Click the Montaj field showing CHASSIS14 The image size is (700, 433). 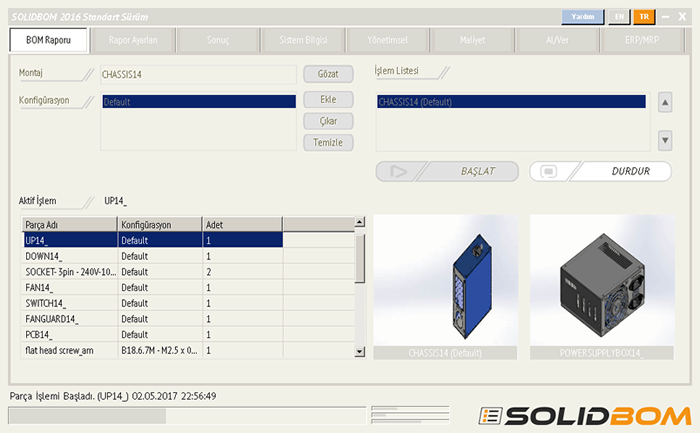point(198,75)
